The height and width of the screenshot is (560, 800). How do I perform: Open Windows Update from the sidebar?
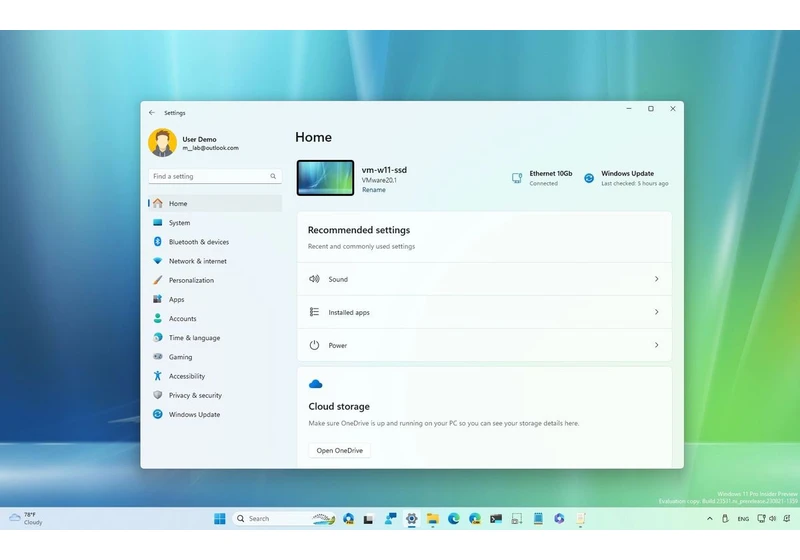(x=214, y=415)
